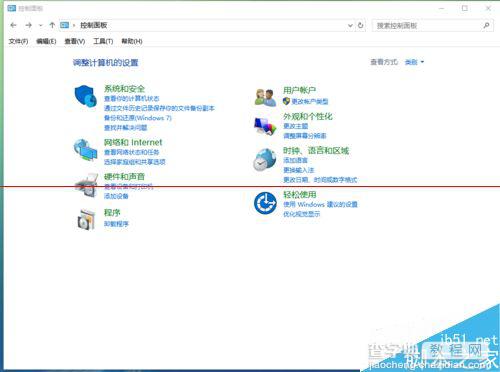Click the file history backup link
Screen dimensions: 500x372
[x=159, y=108]
